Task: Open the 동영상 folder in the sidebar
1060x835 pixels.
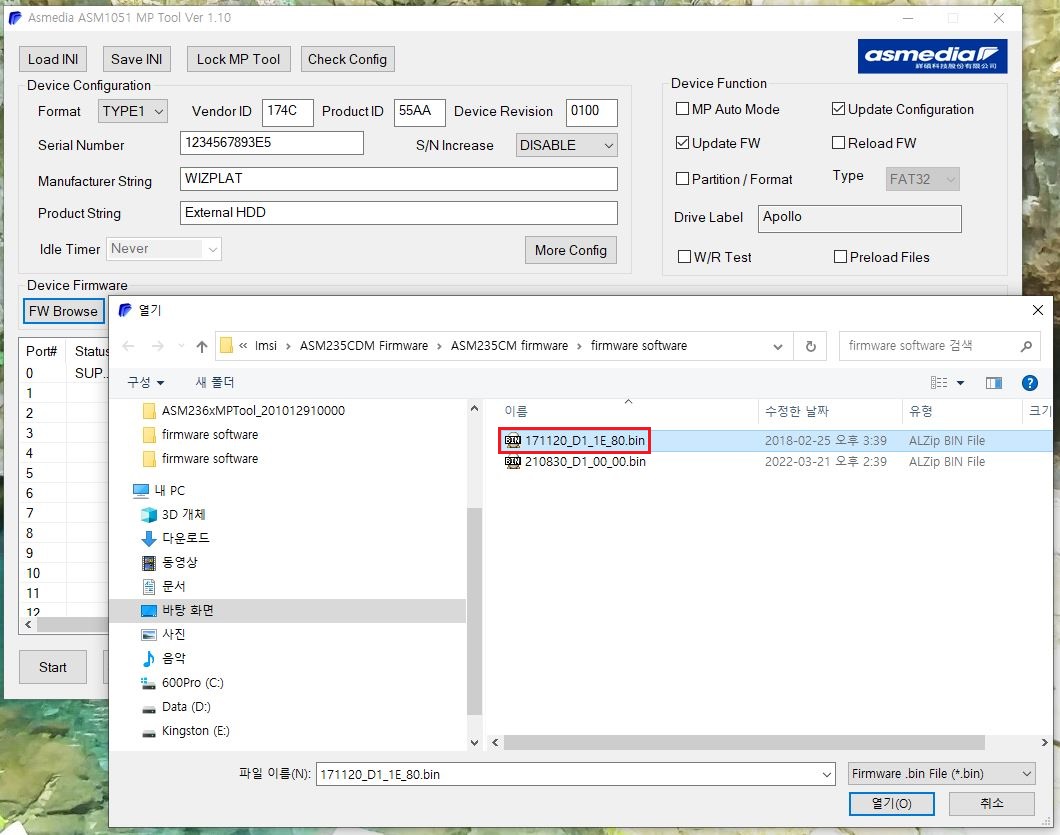Action: click(169, 563)
